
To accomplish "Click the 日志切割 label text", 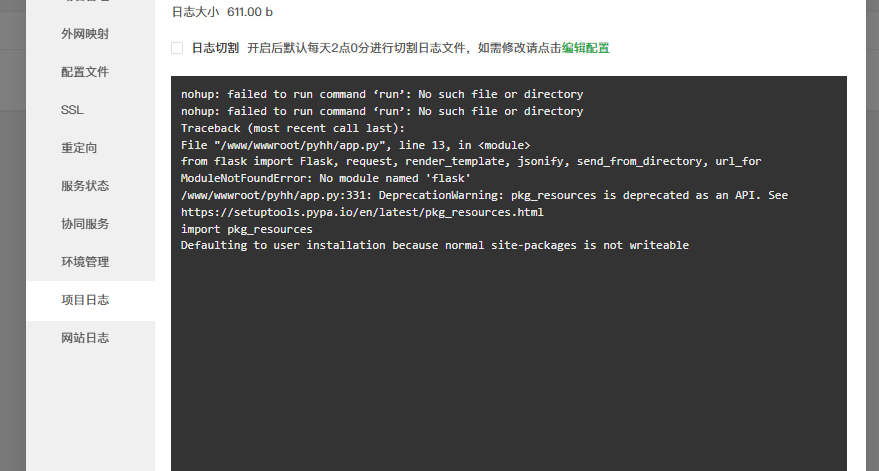I will [215, 48].
